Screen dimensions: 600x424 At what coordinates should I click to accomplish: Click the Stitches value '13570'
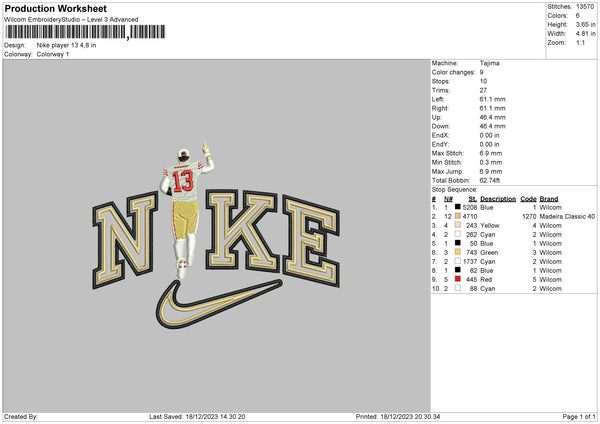click(x=585, y=7)
